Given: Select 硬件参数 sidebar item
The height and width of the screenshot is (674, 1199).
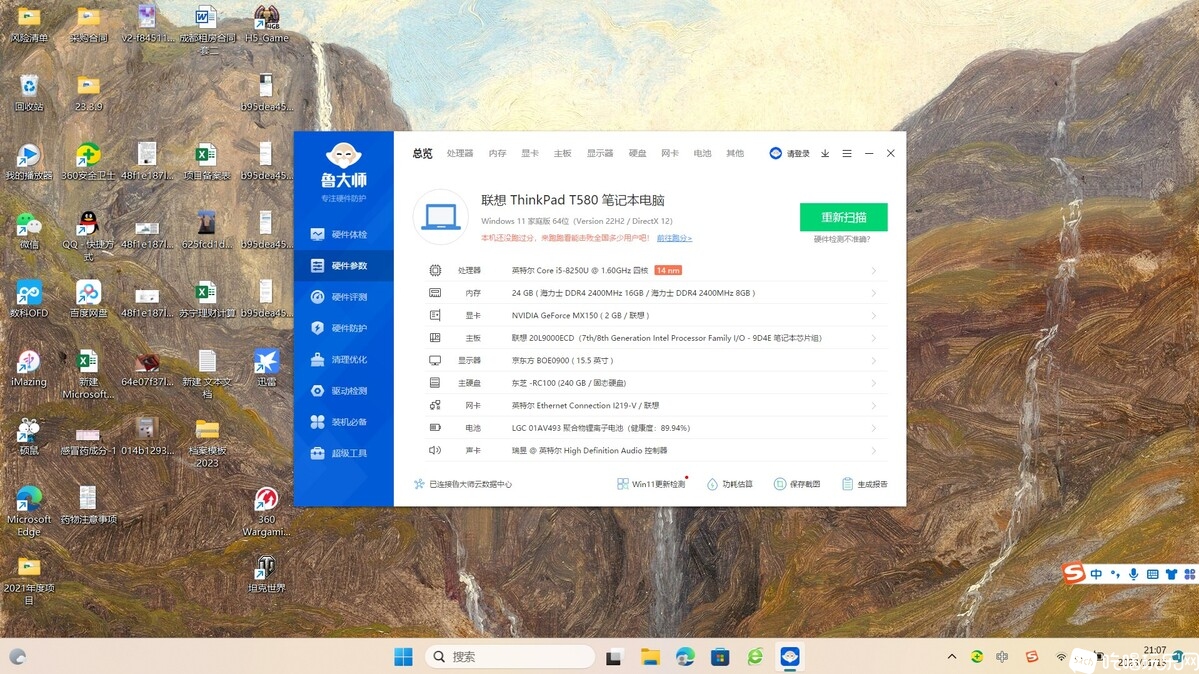Looking at the screenshot, I should point(343,265).
